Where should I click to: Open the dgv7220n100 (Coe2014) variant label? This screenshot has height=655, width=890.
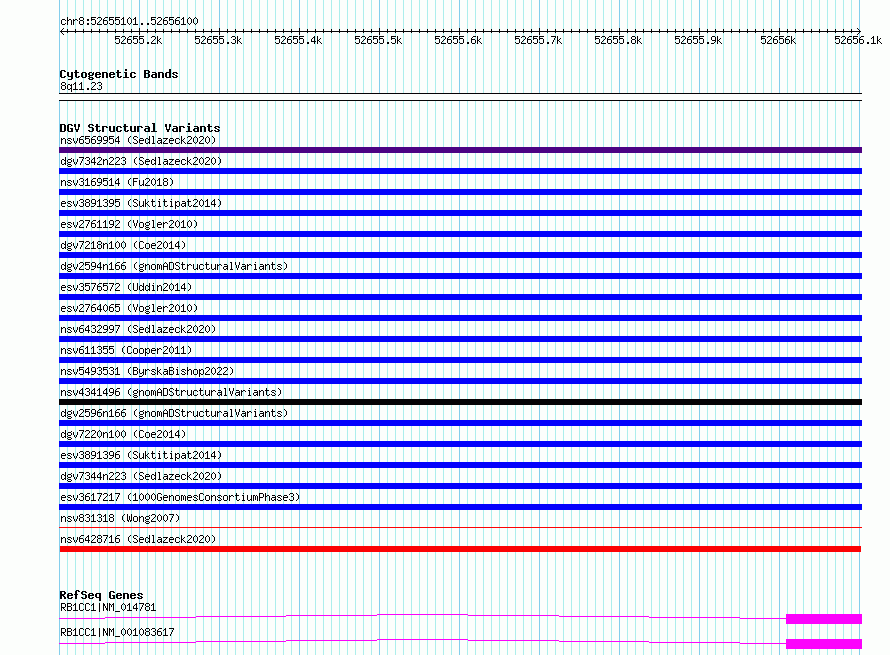point(123,434)
